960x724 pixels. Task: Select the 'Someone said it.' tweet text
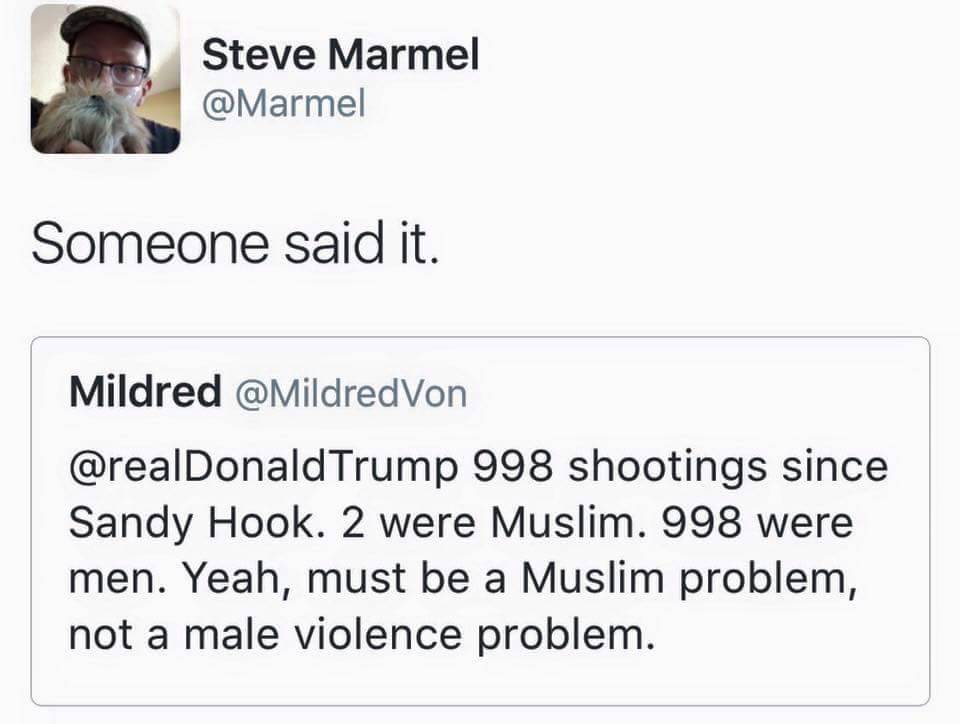tap(235, 243)
